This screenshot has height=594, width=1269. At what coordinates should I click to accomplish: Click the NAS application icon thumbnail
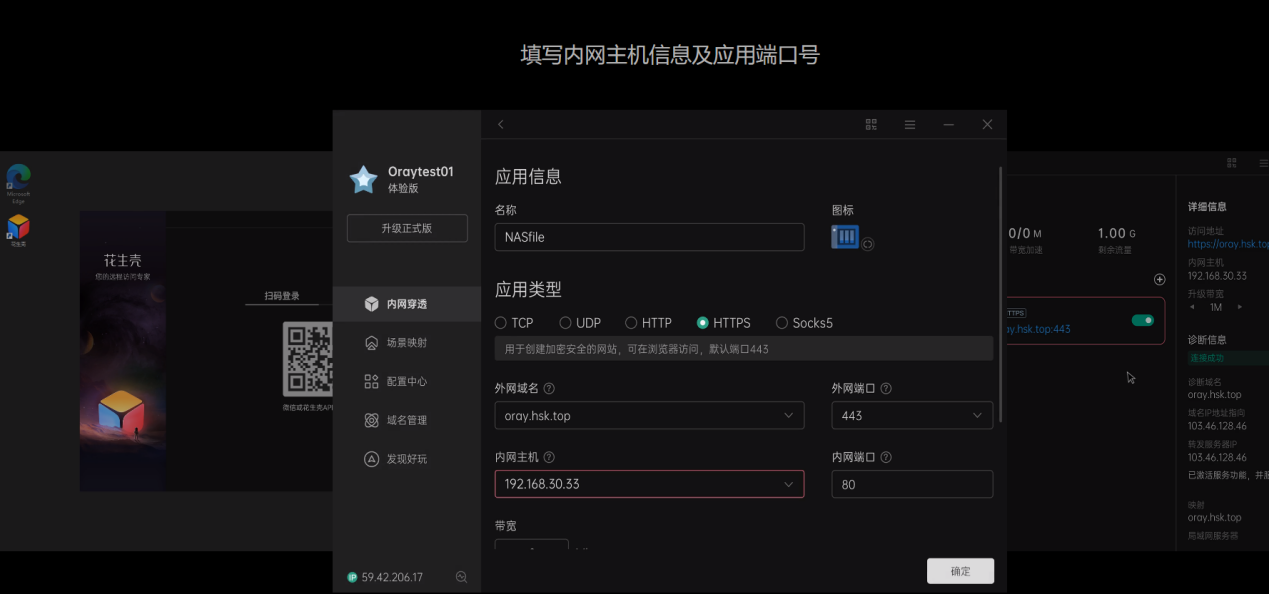click(x=845, y=237)
